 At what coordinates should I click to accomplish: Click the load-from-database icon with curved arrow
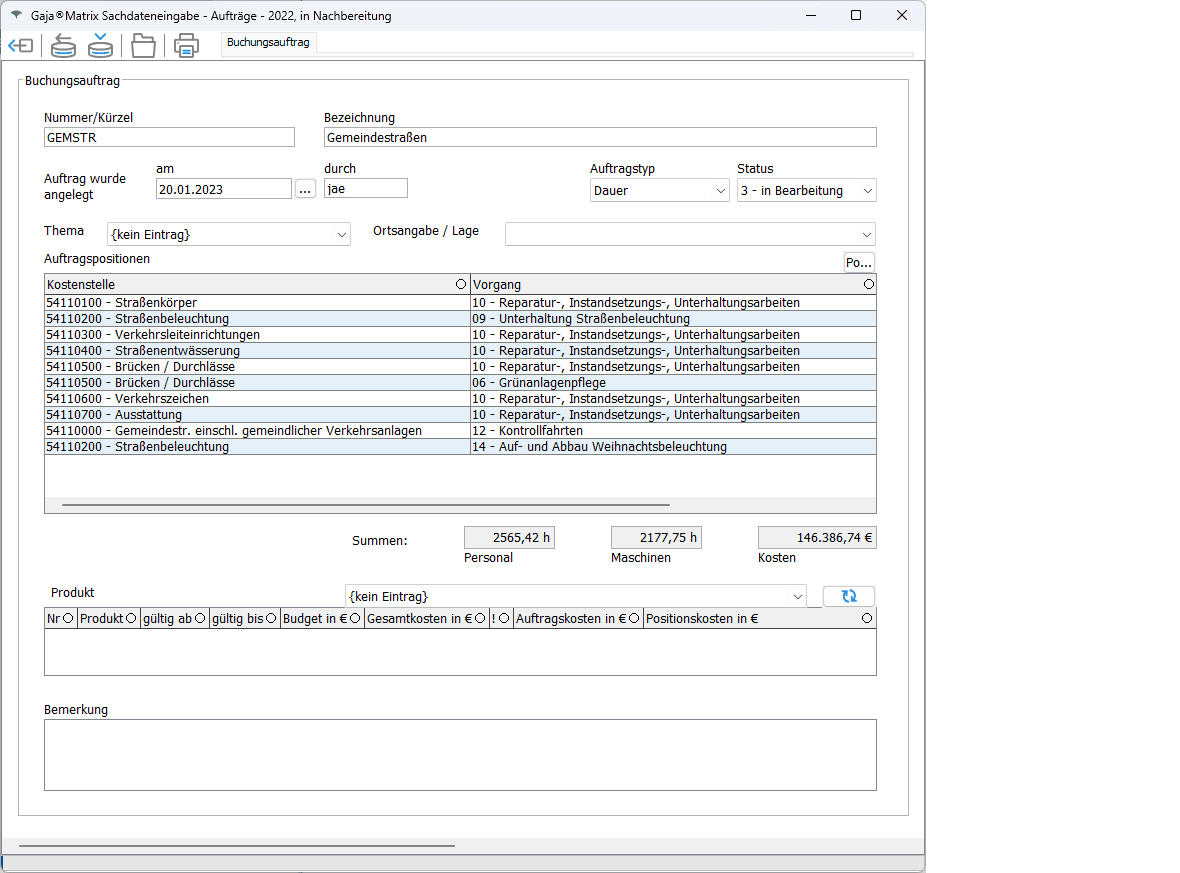tap(63, 46)
